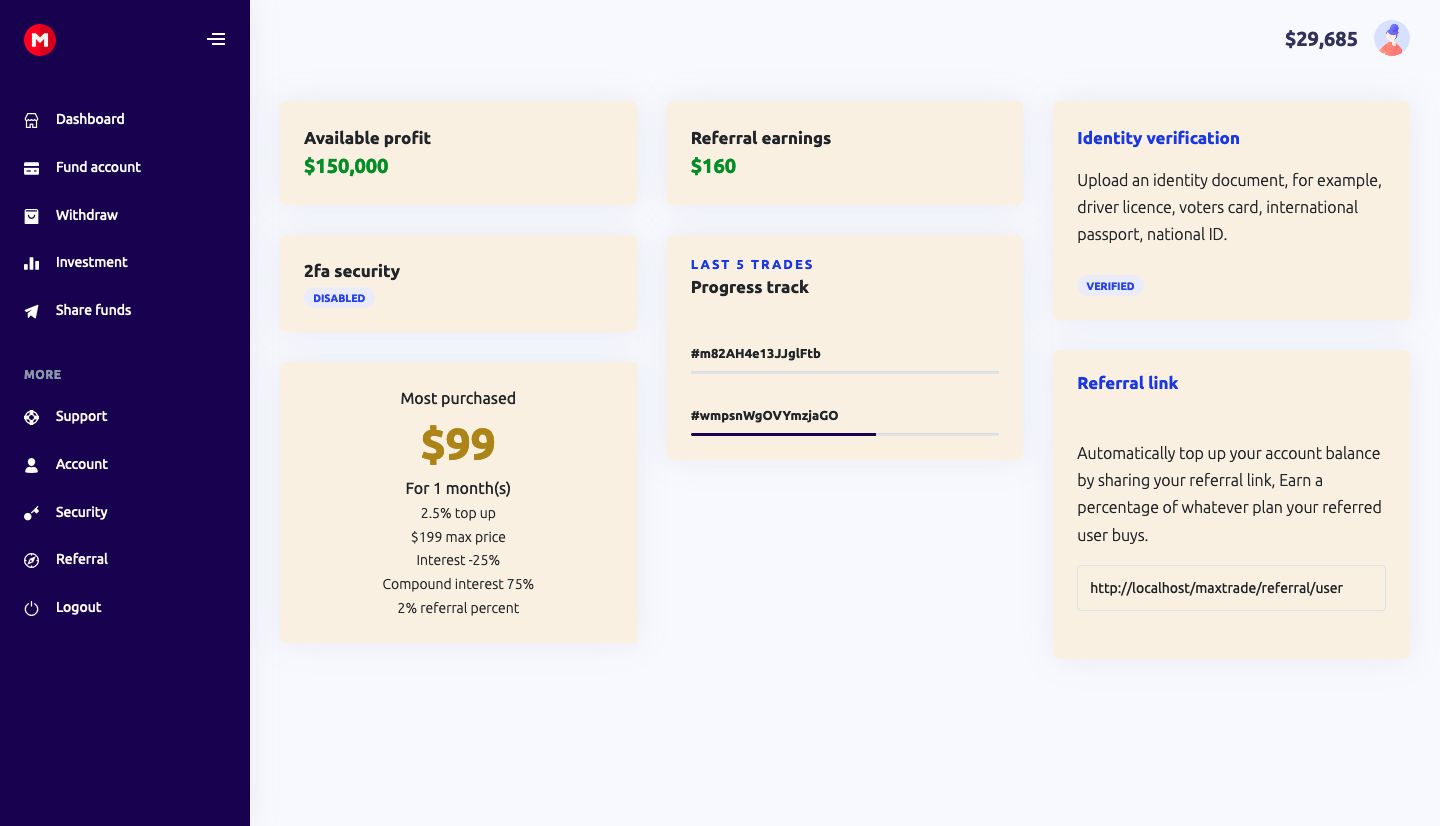Click the VERIFIED identity badge

[1110, 286]
